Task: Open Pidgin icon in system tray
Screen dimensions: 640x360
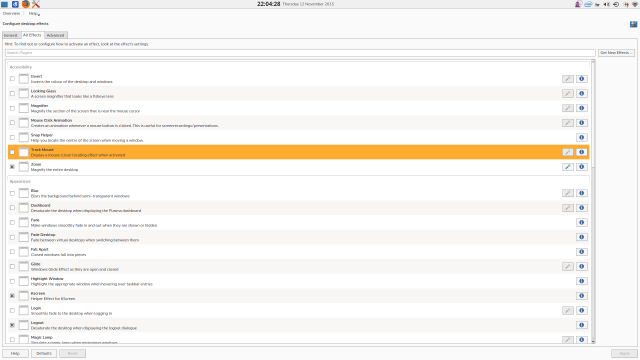Action: [x=578, y=4]
